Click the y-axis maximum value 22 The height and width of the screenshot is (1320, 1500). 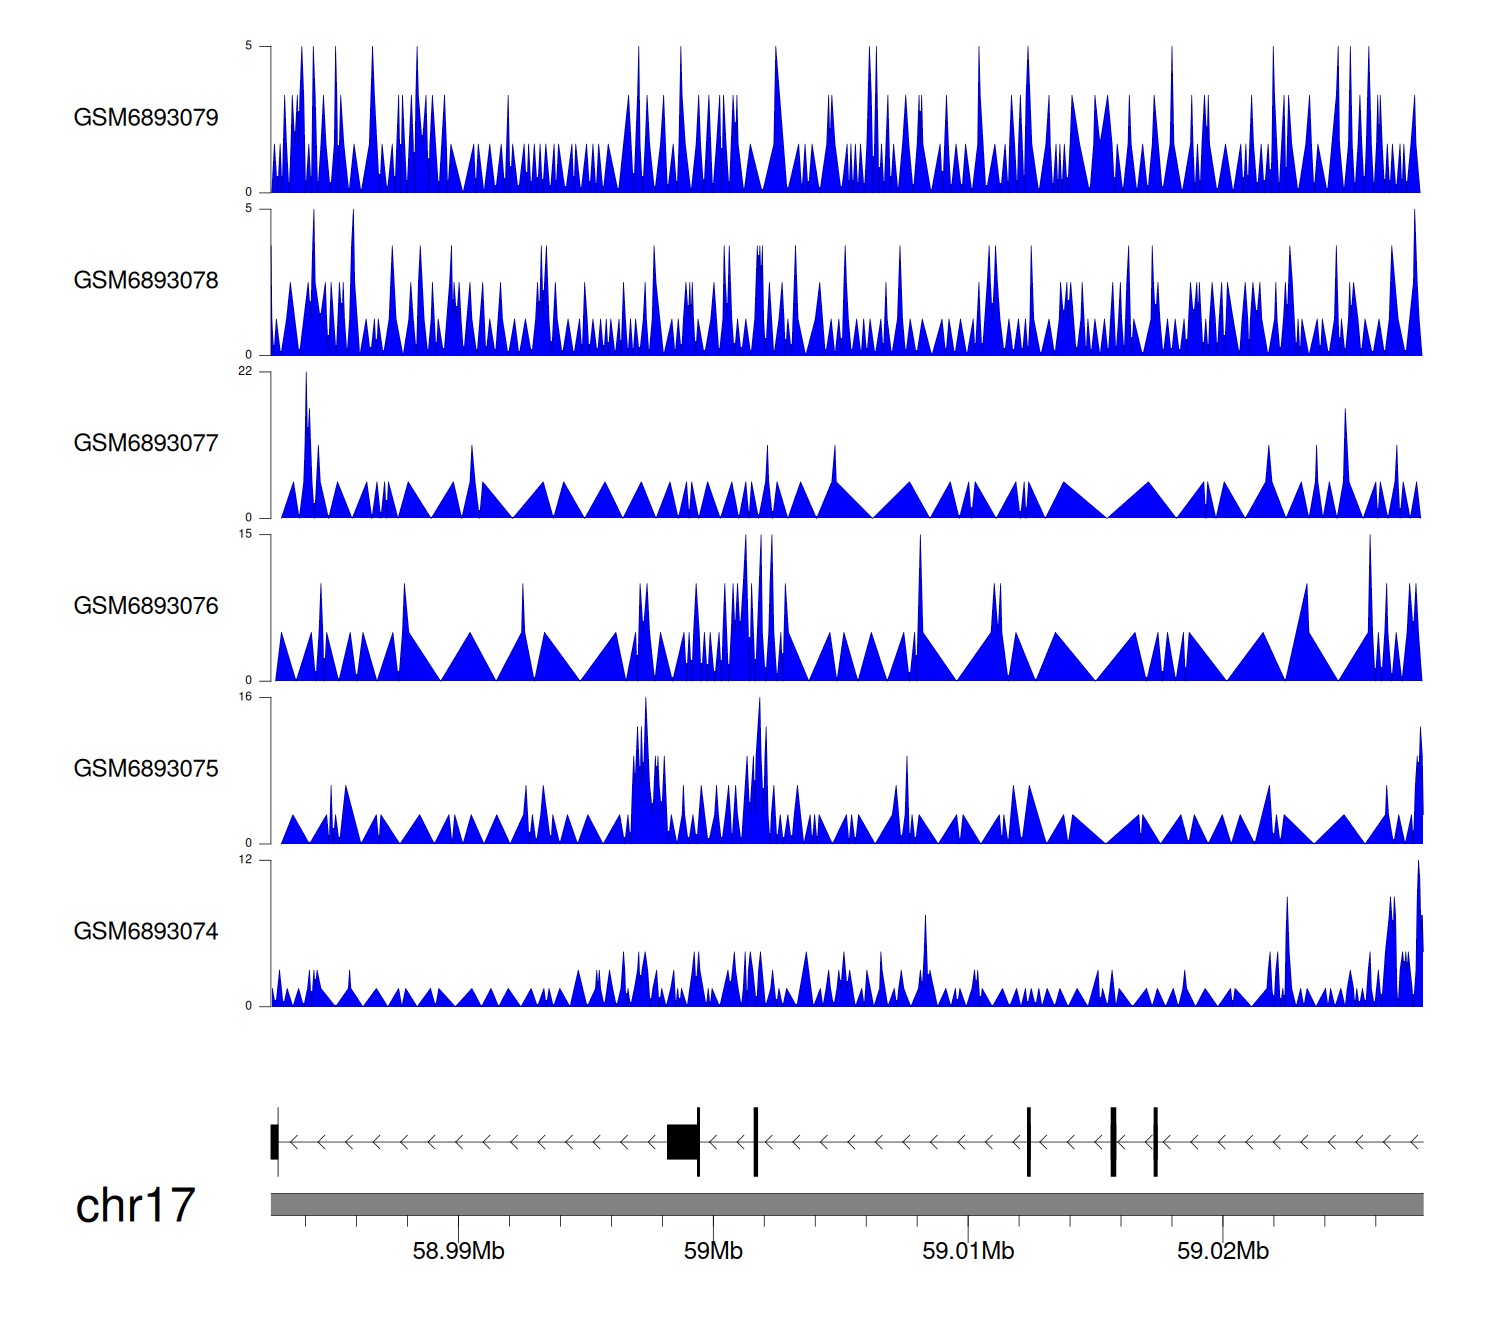245,371
